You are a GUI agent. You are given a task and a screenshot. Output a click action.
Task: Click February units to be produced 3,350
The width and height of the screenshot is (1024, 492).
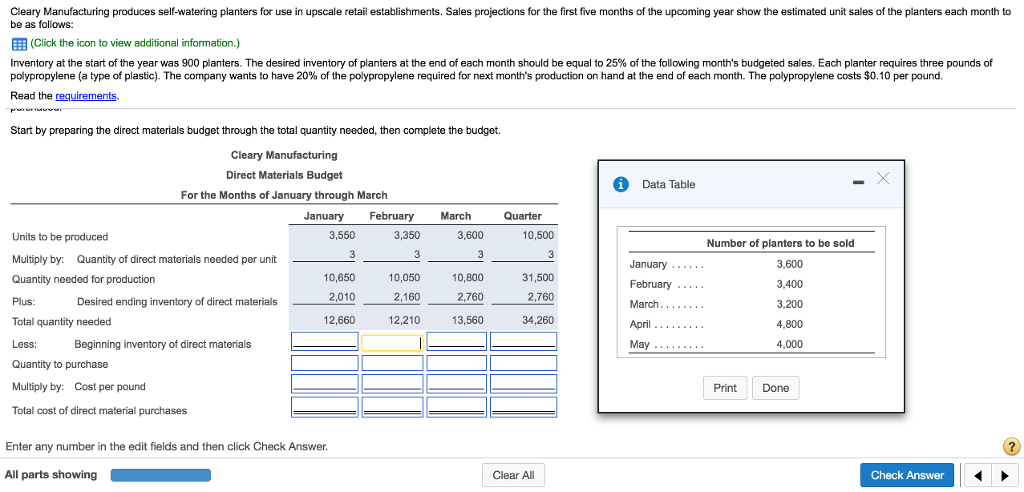[407, 236]
